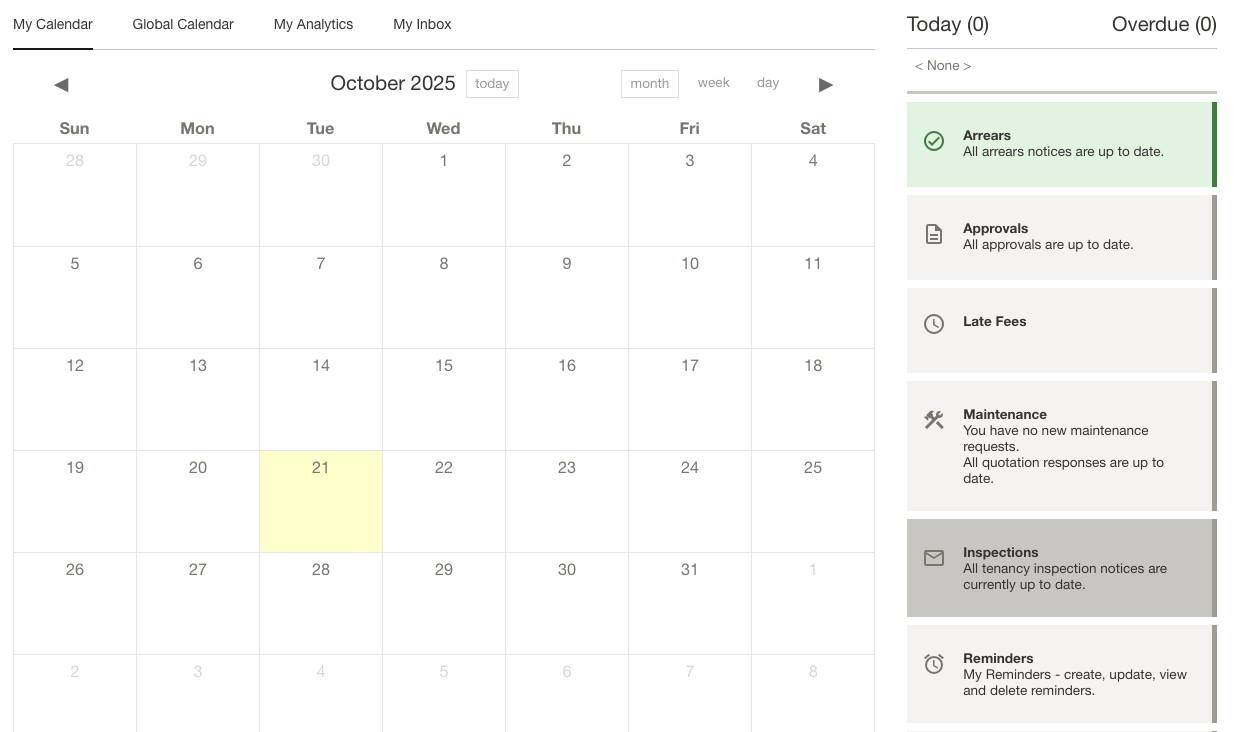Viewport: 1249px width, 732px height.
Task: Open the My Inbox tab
Action: coord(421,24)
